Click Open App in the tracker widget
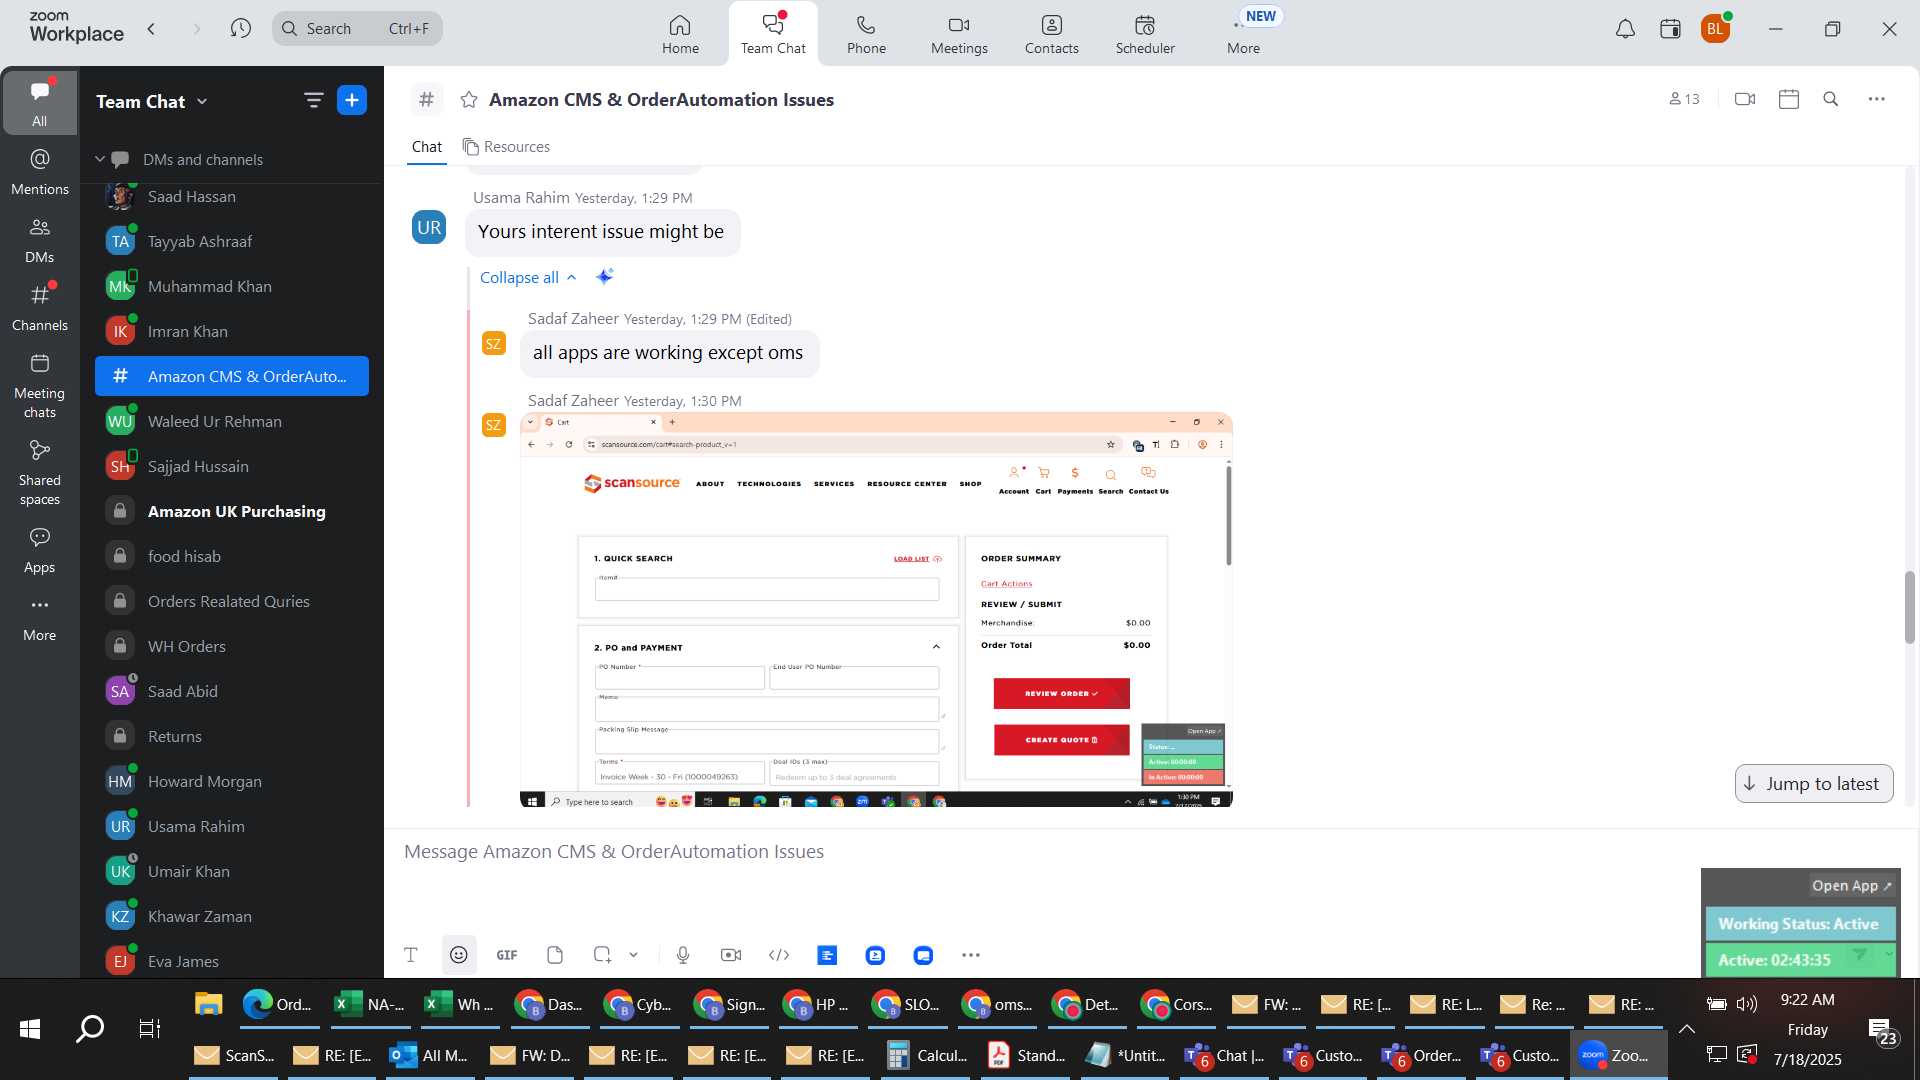This screenshot has height=1080, width=1920. (1851, 886)
